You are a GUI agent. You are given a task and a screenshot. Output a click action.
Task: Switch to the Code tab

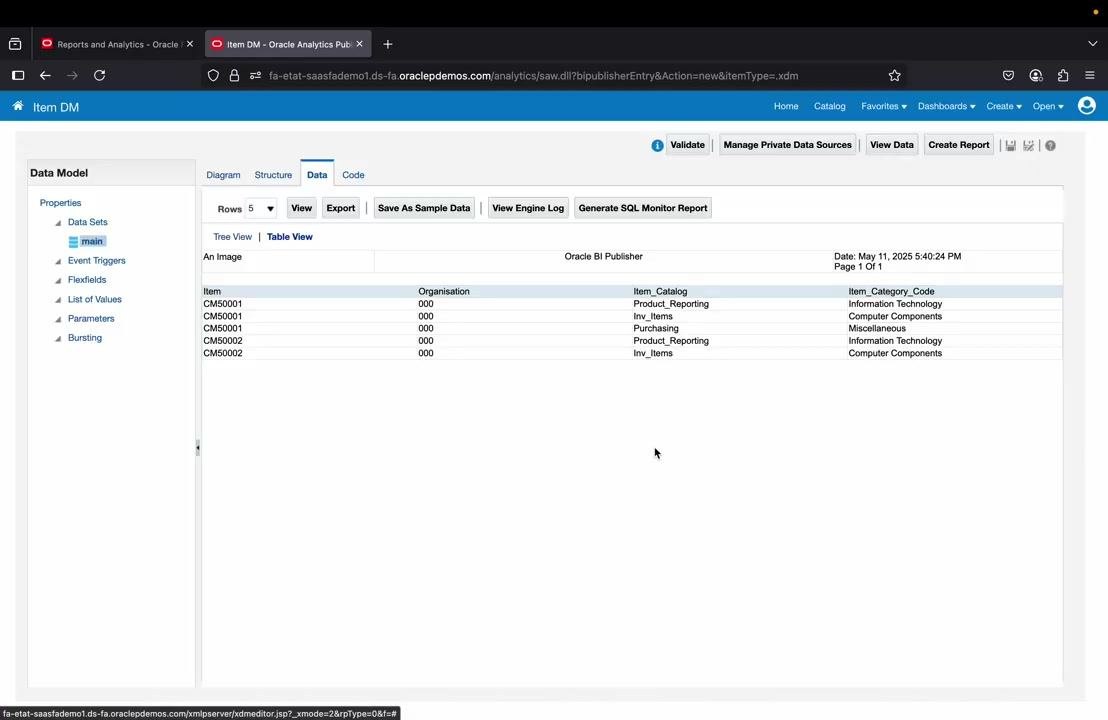[353, 175]
